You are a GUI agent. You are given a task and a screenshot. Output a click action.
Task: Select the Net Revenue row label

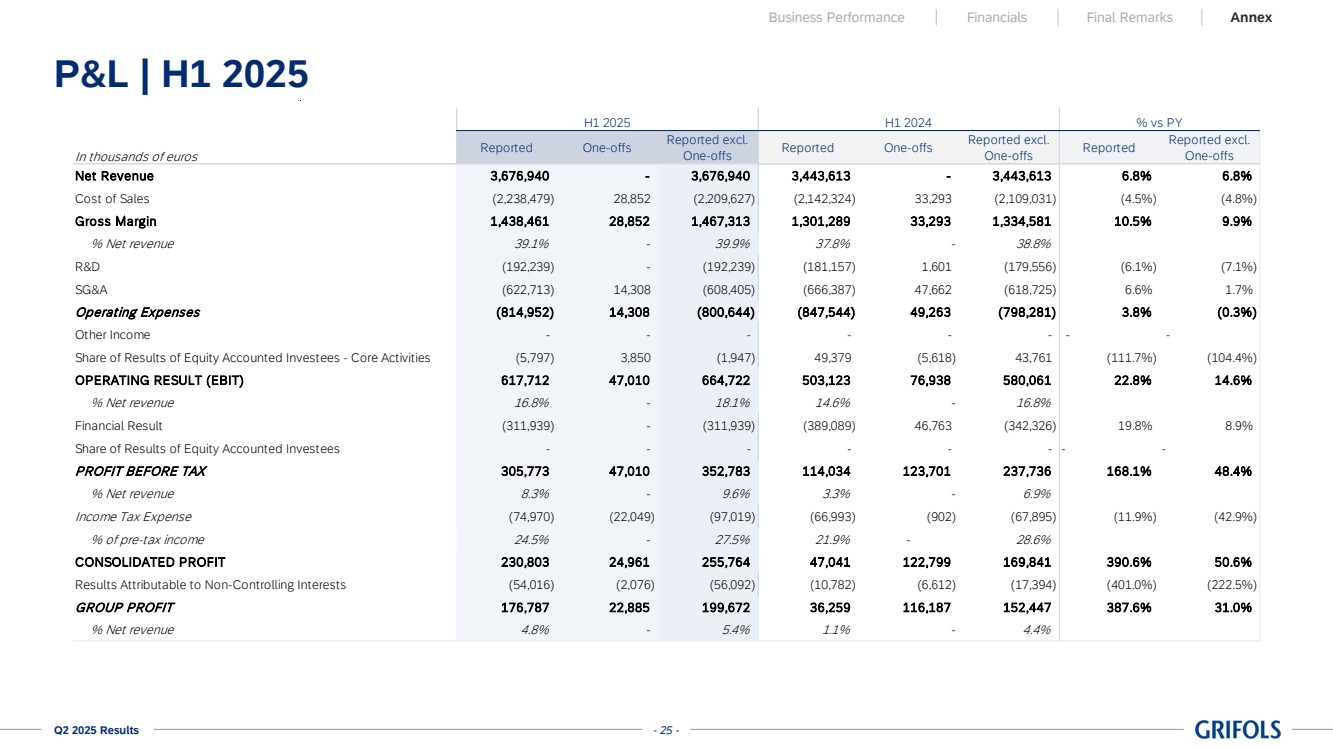click(x=114, y=176)
